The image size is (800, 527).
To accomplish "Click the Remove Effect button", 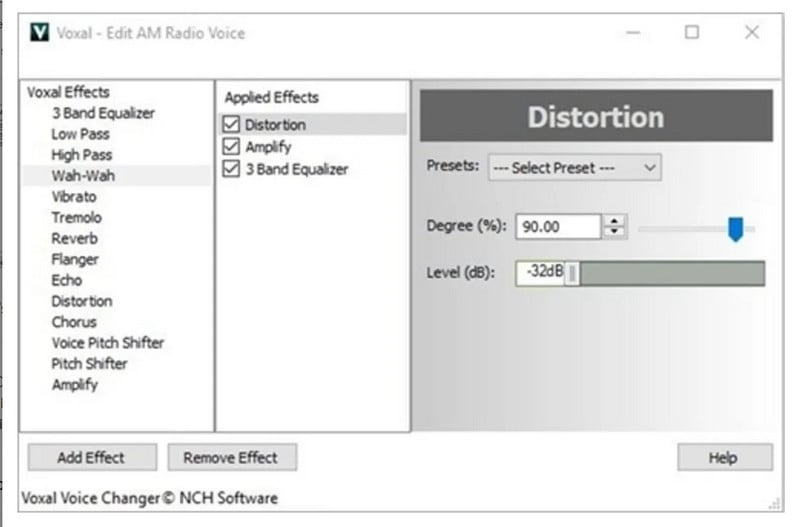I will pos(232,457).
